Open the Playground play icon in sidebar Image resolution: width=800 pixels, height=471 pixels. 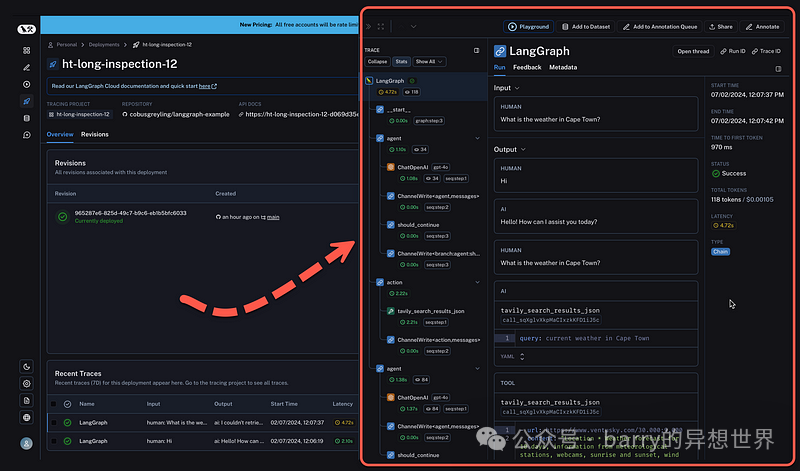tap(27, 84)
